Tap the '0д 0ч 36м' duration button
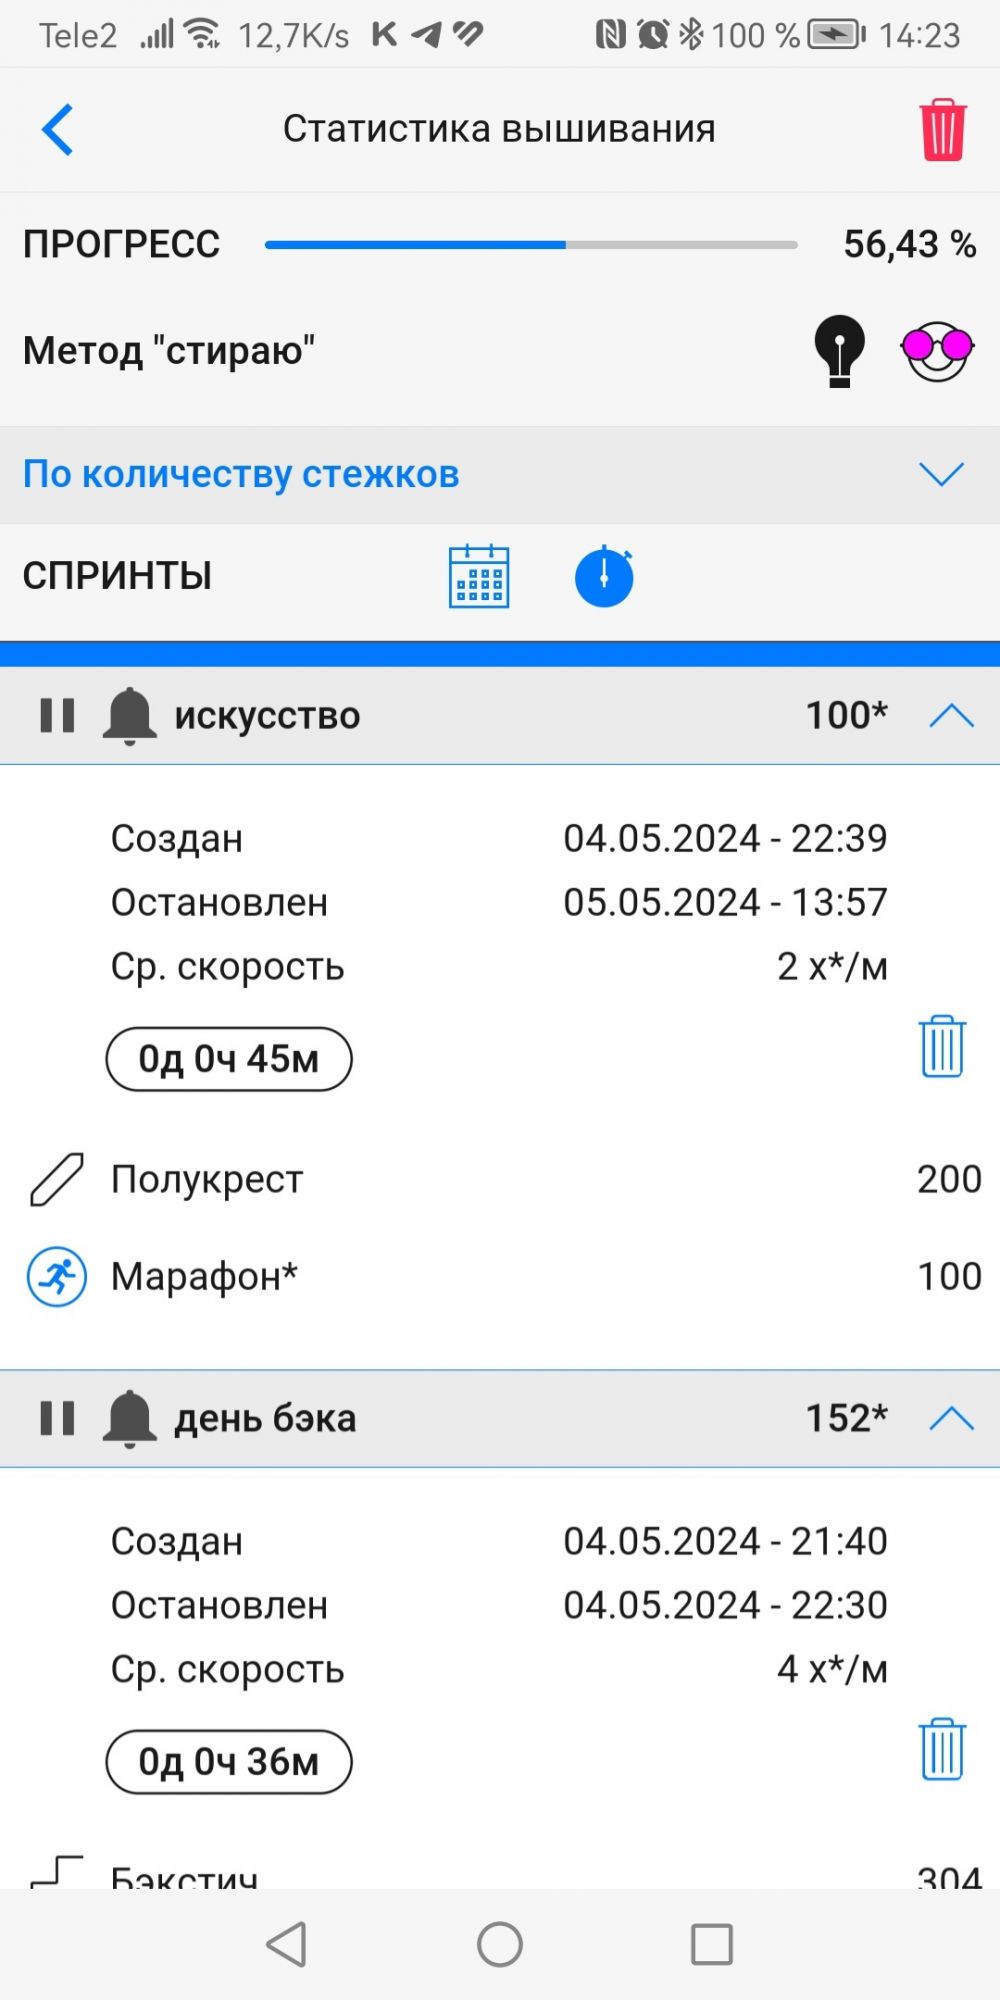The width and height of the screenshot is (1000, 2000). [x=229, y=1762]
